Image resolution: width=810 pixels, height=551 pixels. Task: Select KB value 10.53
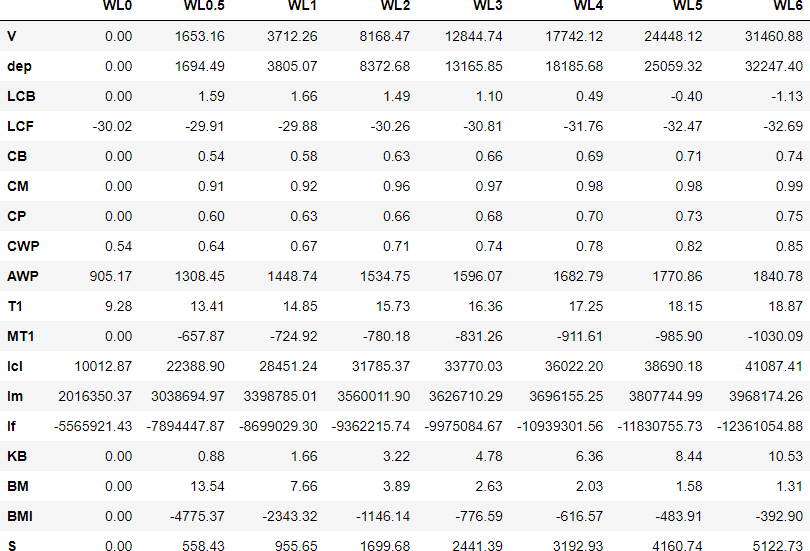786,456
